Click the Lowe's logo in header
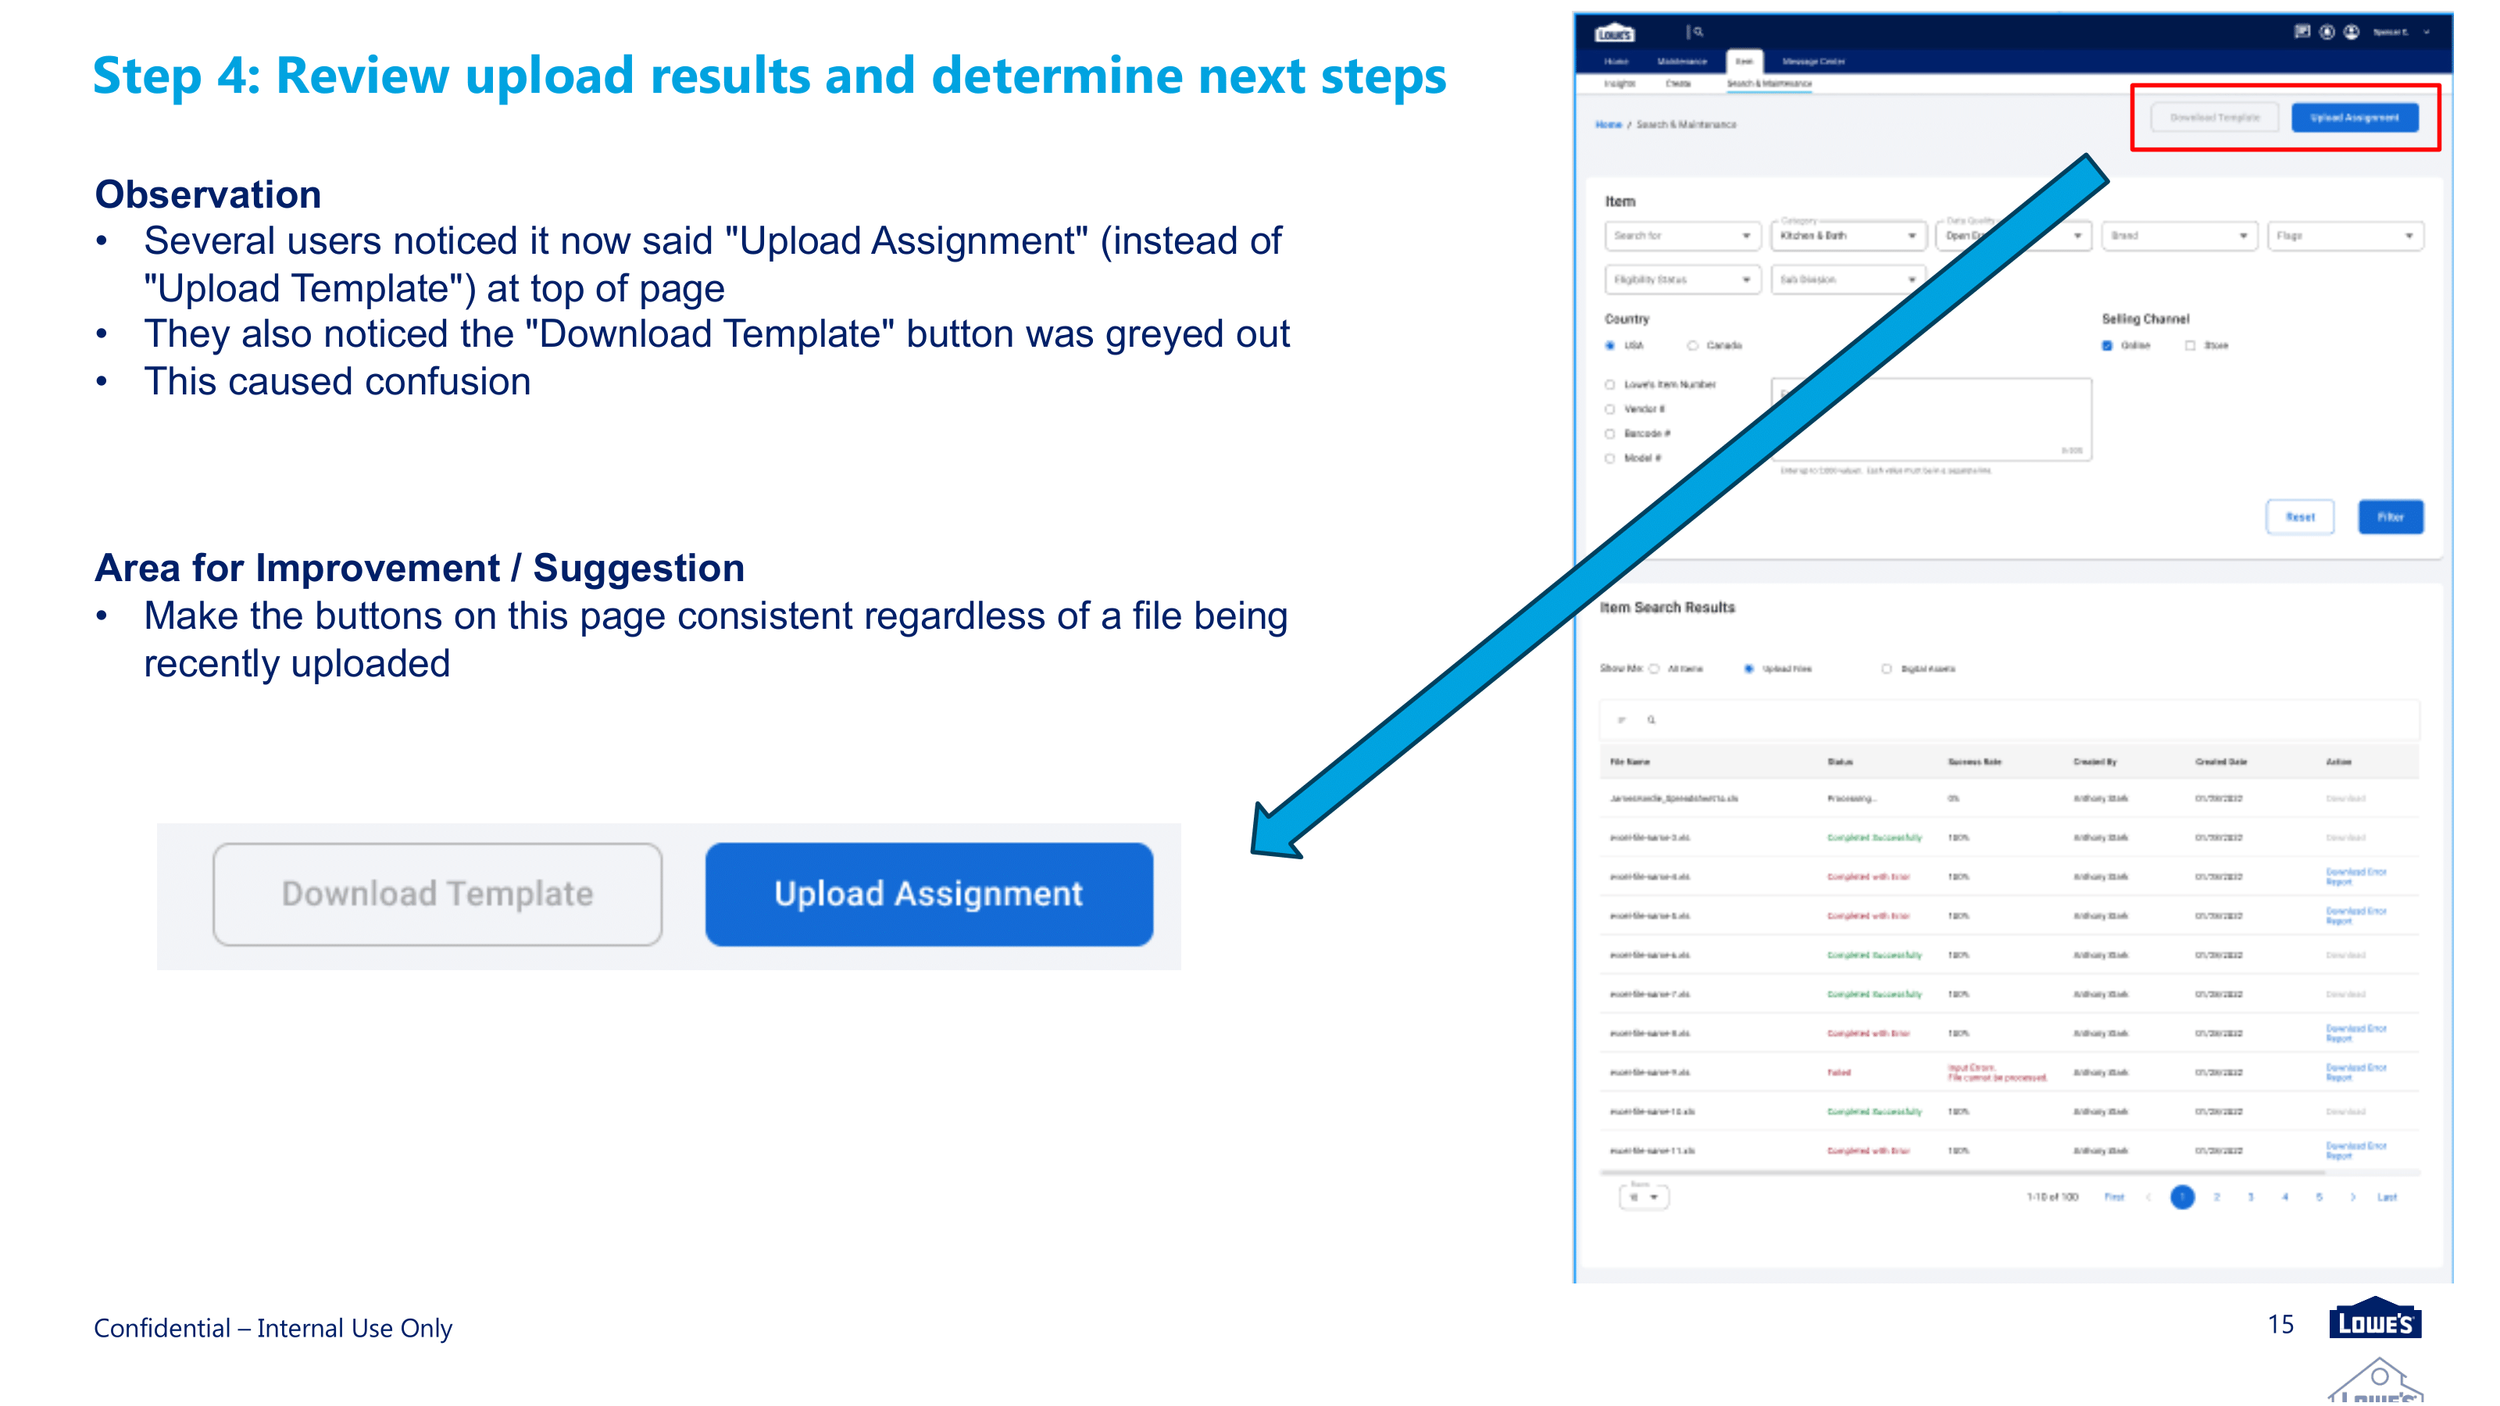This screenshot has width=2500, height=1406. [1614, 33]
